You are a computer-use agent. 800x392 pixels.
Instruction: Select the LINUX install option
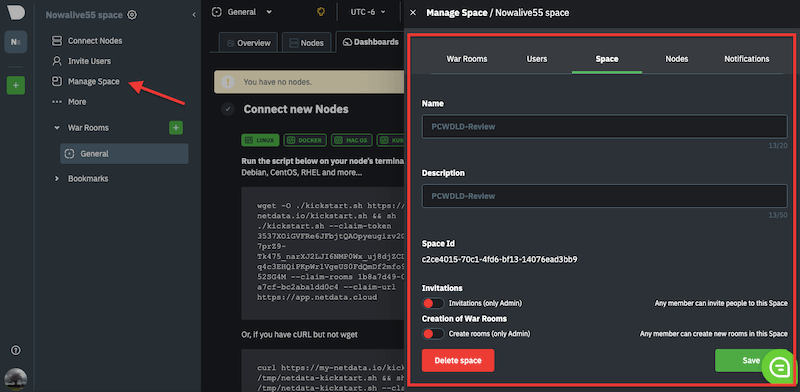pos(260,140)
